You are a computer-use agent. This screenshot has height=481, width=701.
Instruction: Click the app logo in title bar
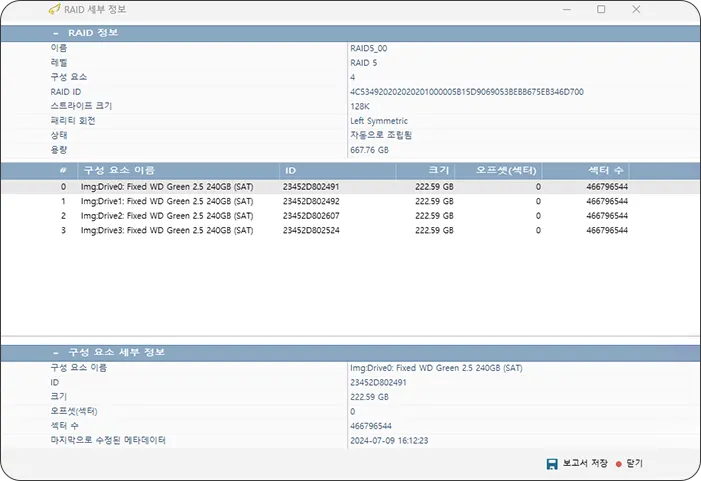click(x=52, y=9)
